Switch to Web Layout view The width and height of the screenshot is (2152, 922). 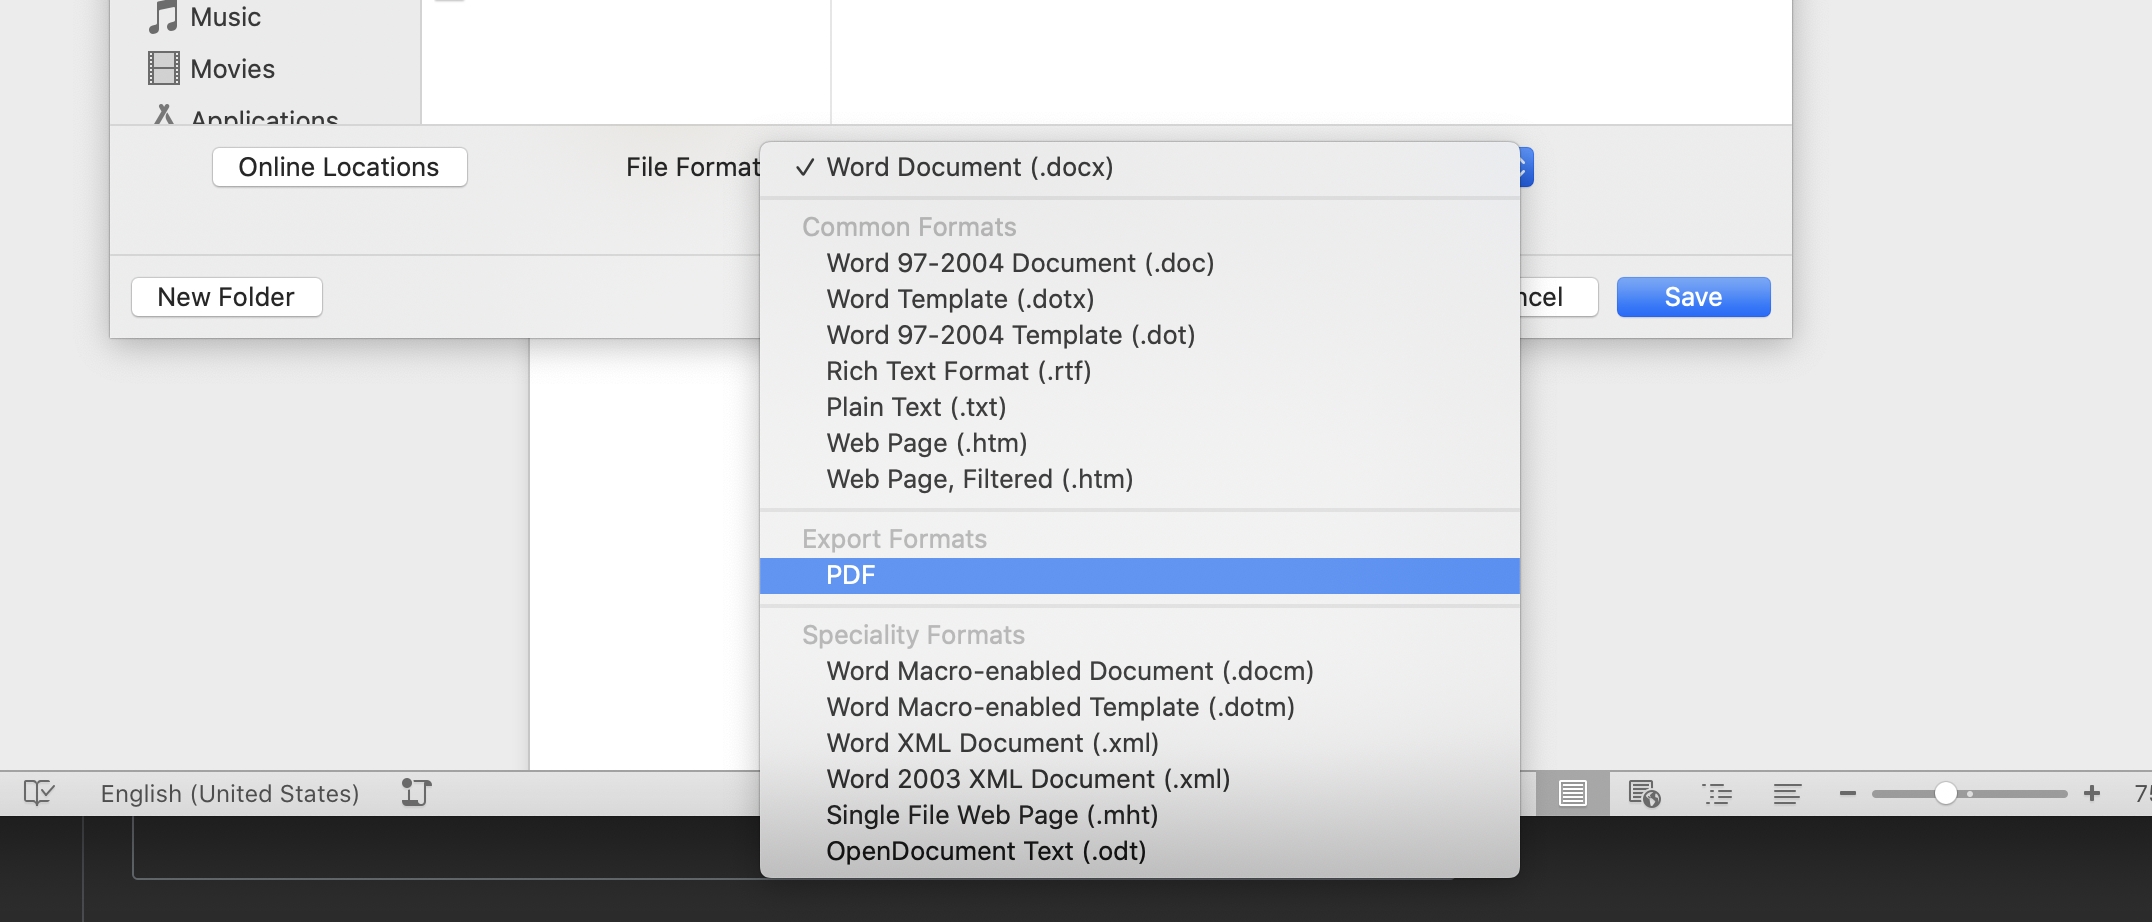point(1644,794)
